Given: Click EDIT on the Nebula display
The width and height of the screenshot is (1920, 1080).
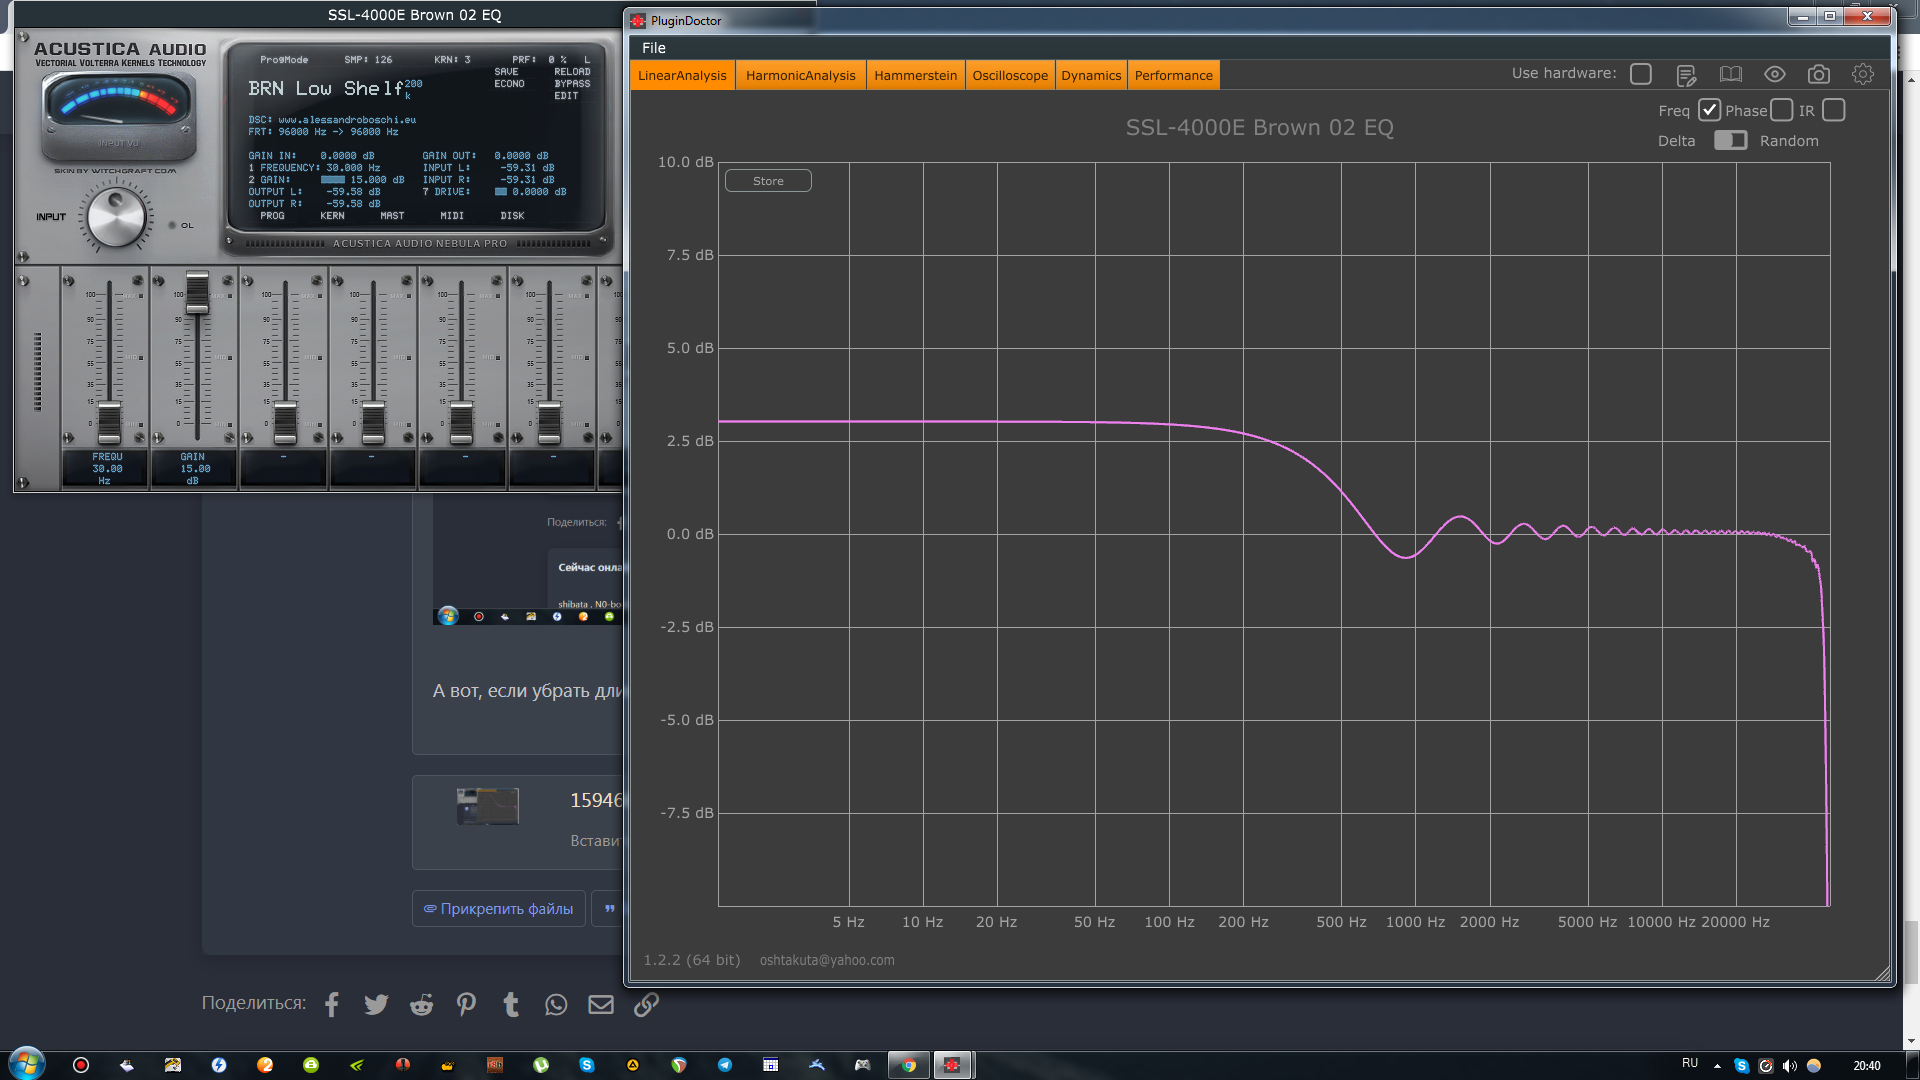Looking at the screenshot, I should [566, 96].
